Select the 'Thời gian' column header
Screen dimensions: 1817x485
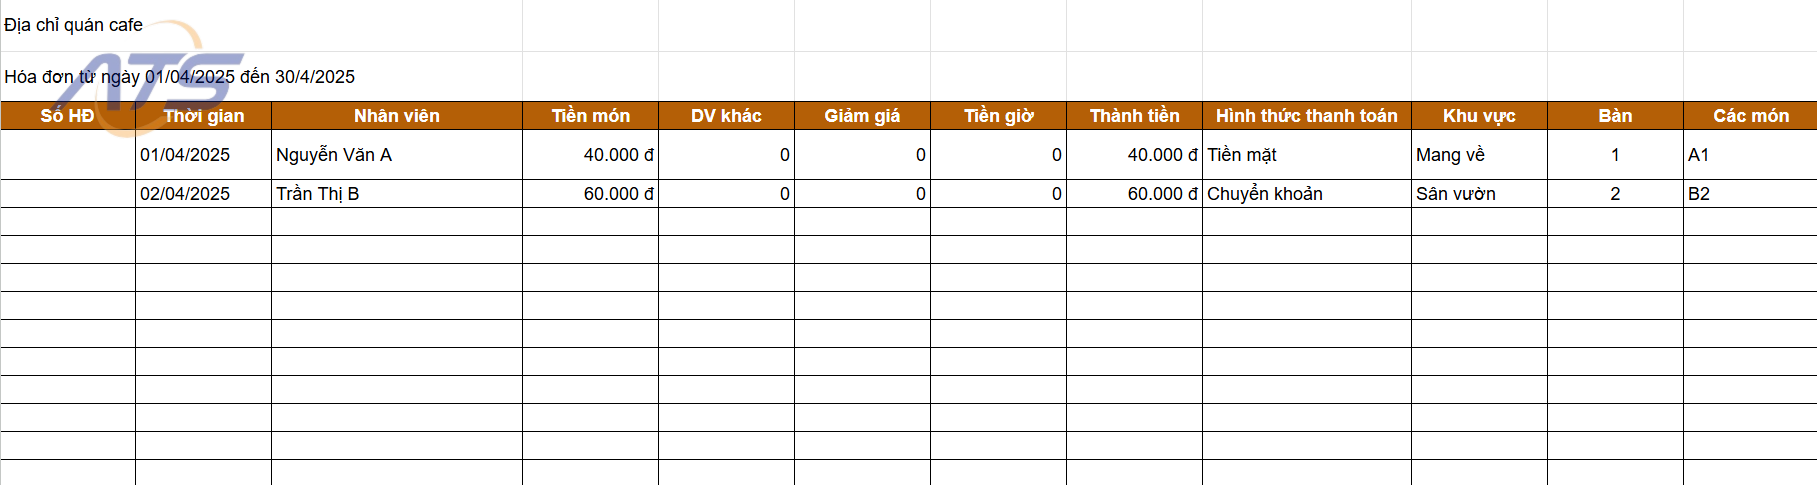click(204, 116)
